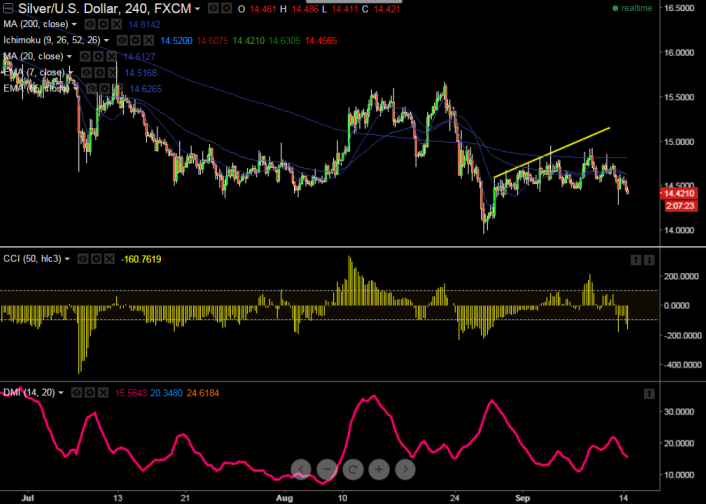706x504 pixels.
Task: Collapse the chart legend with the top-left icon
Action: (x=8, y=8)
